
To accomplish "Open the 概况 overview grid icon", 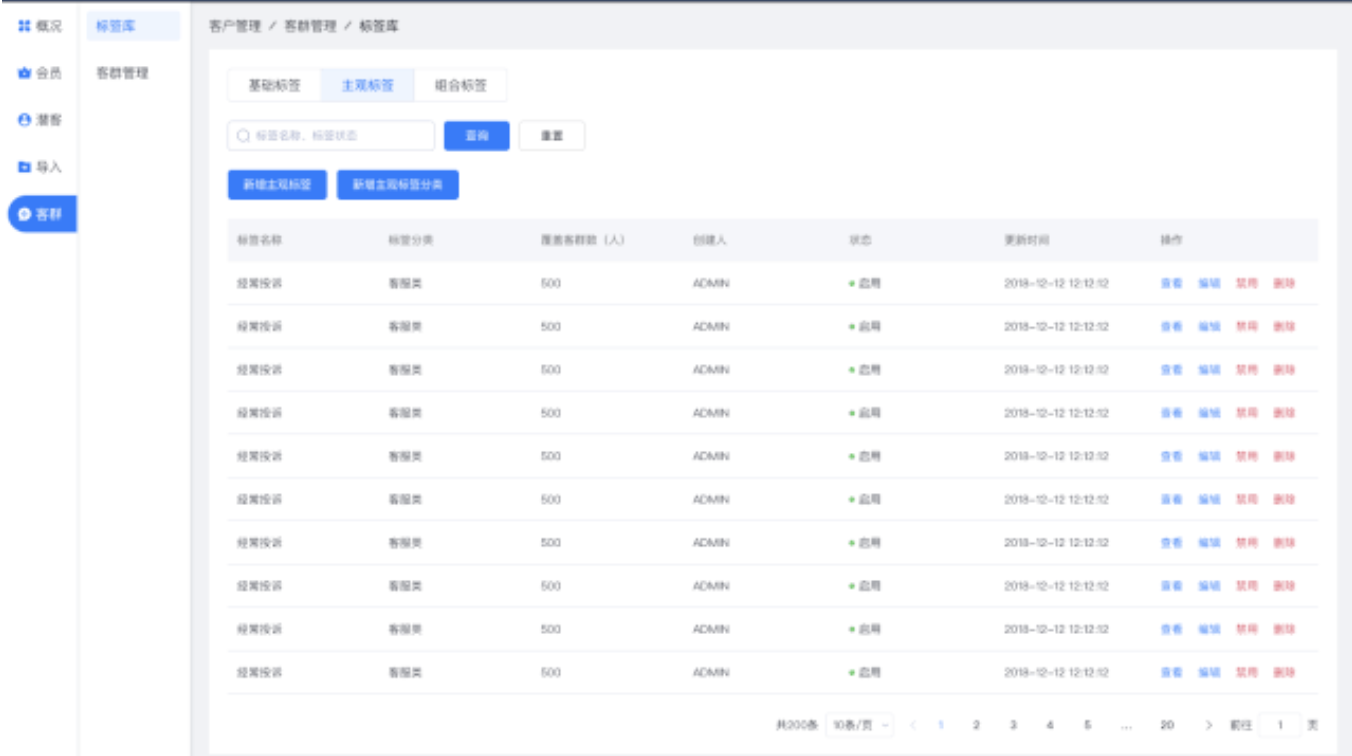I will pyautogui.click(x=24, y=26).
